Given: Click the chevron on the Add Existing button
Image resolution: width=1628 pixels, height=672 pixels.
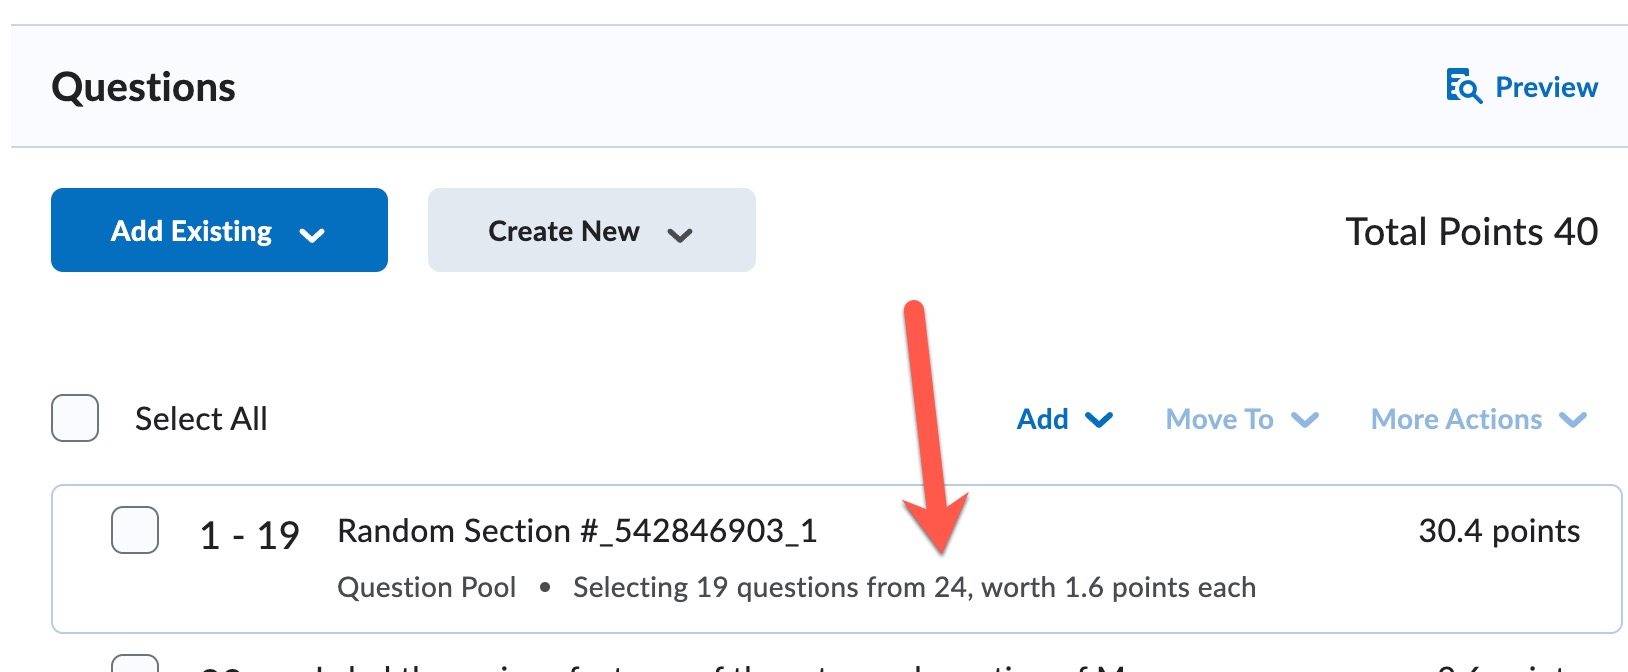Looking at the screenshot, I should [x=312, y=235].
